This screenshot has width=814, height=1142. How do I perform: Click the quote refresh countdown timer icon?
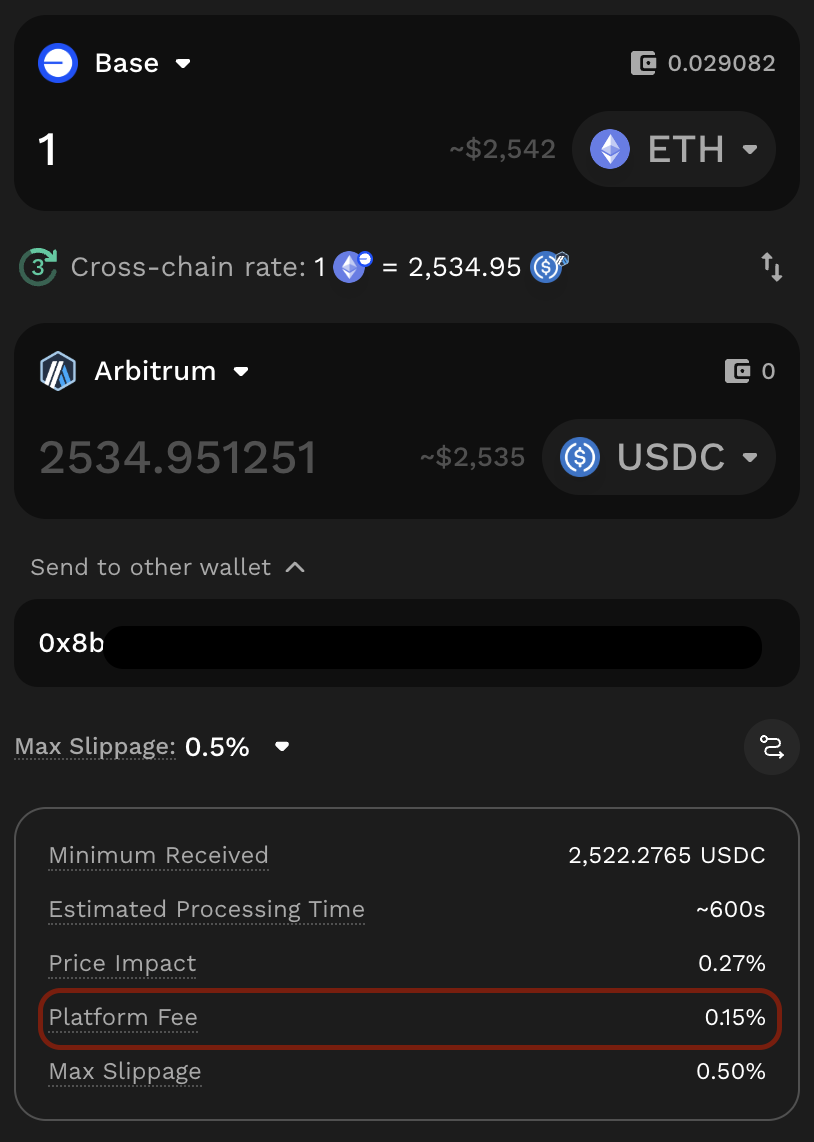(39, 267)
